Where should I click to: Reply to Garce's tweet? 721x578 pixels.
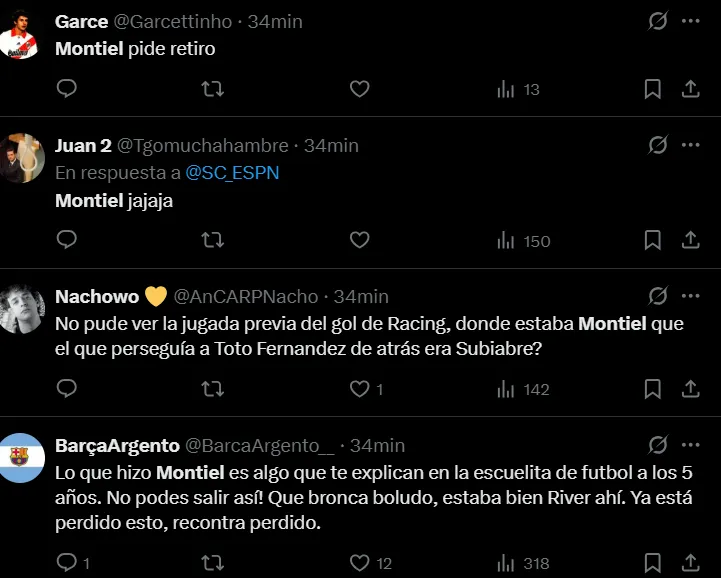(67, 89)
